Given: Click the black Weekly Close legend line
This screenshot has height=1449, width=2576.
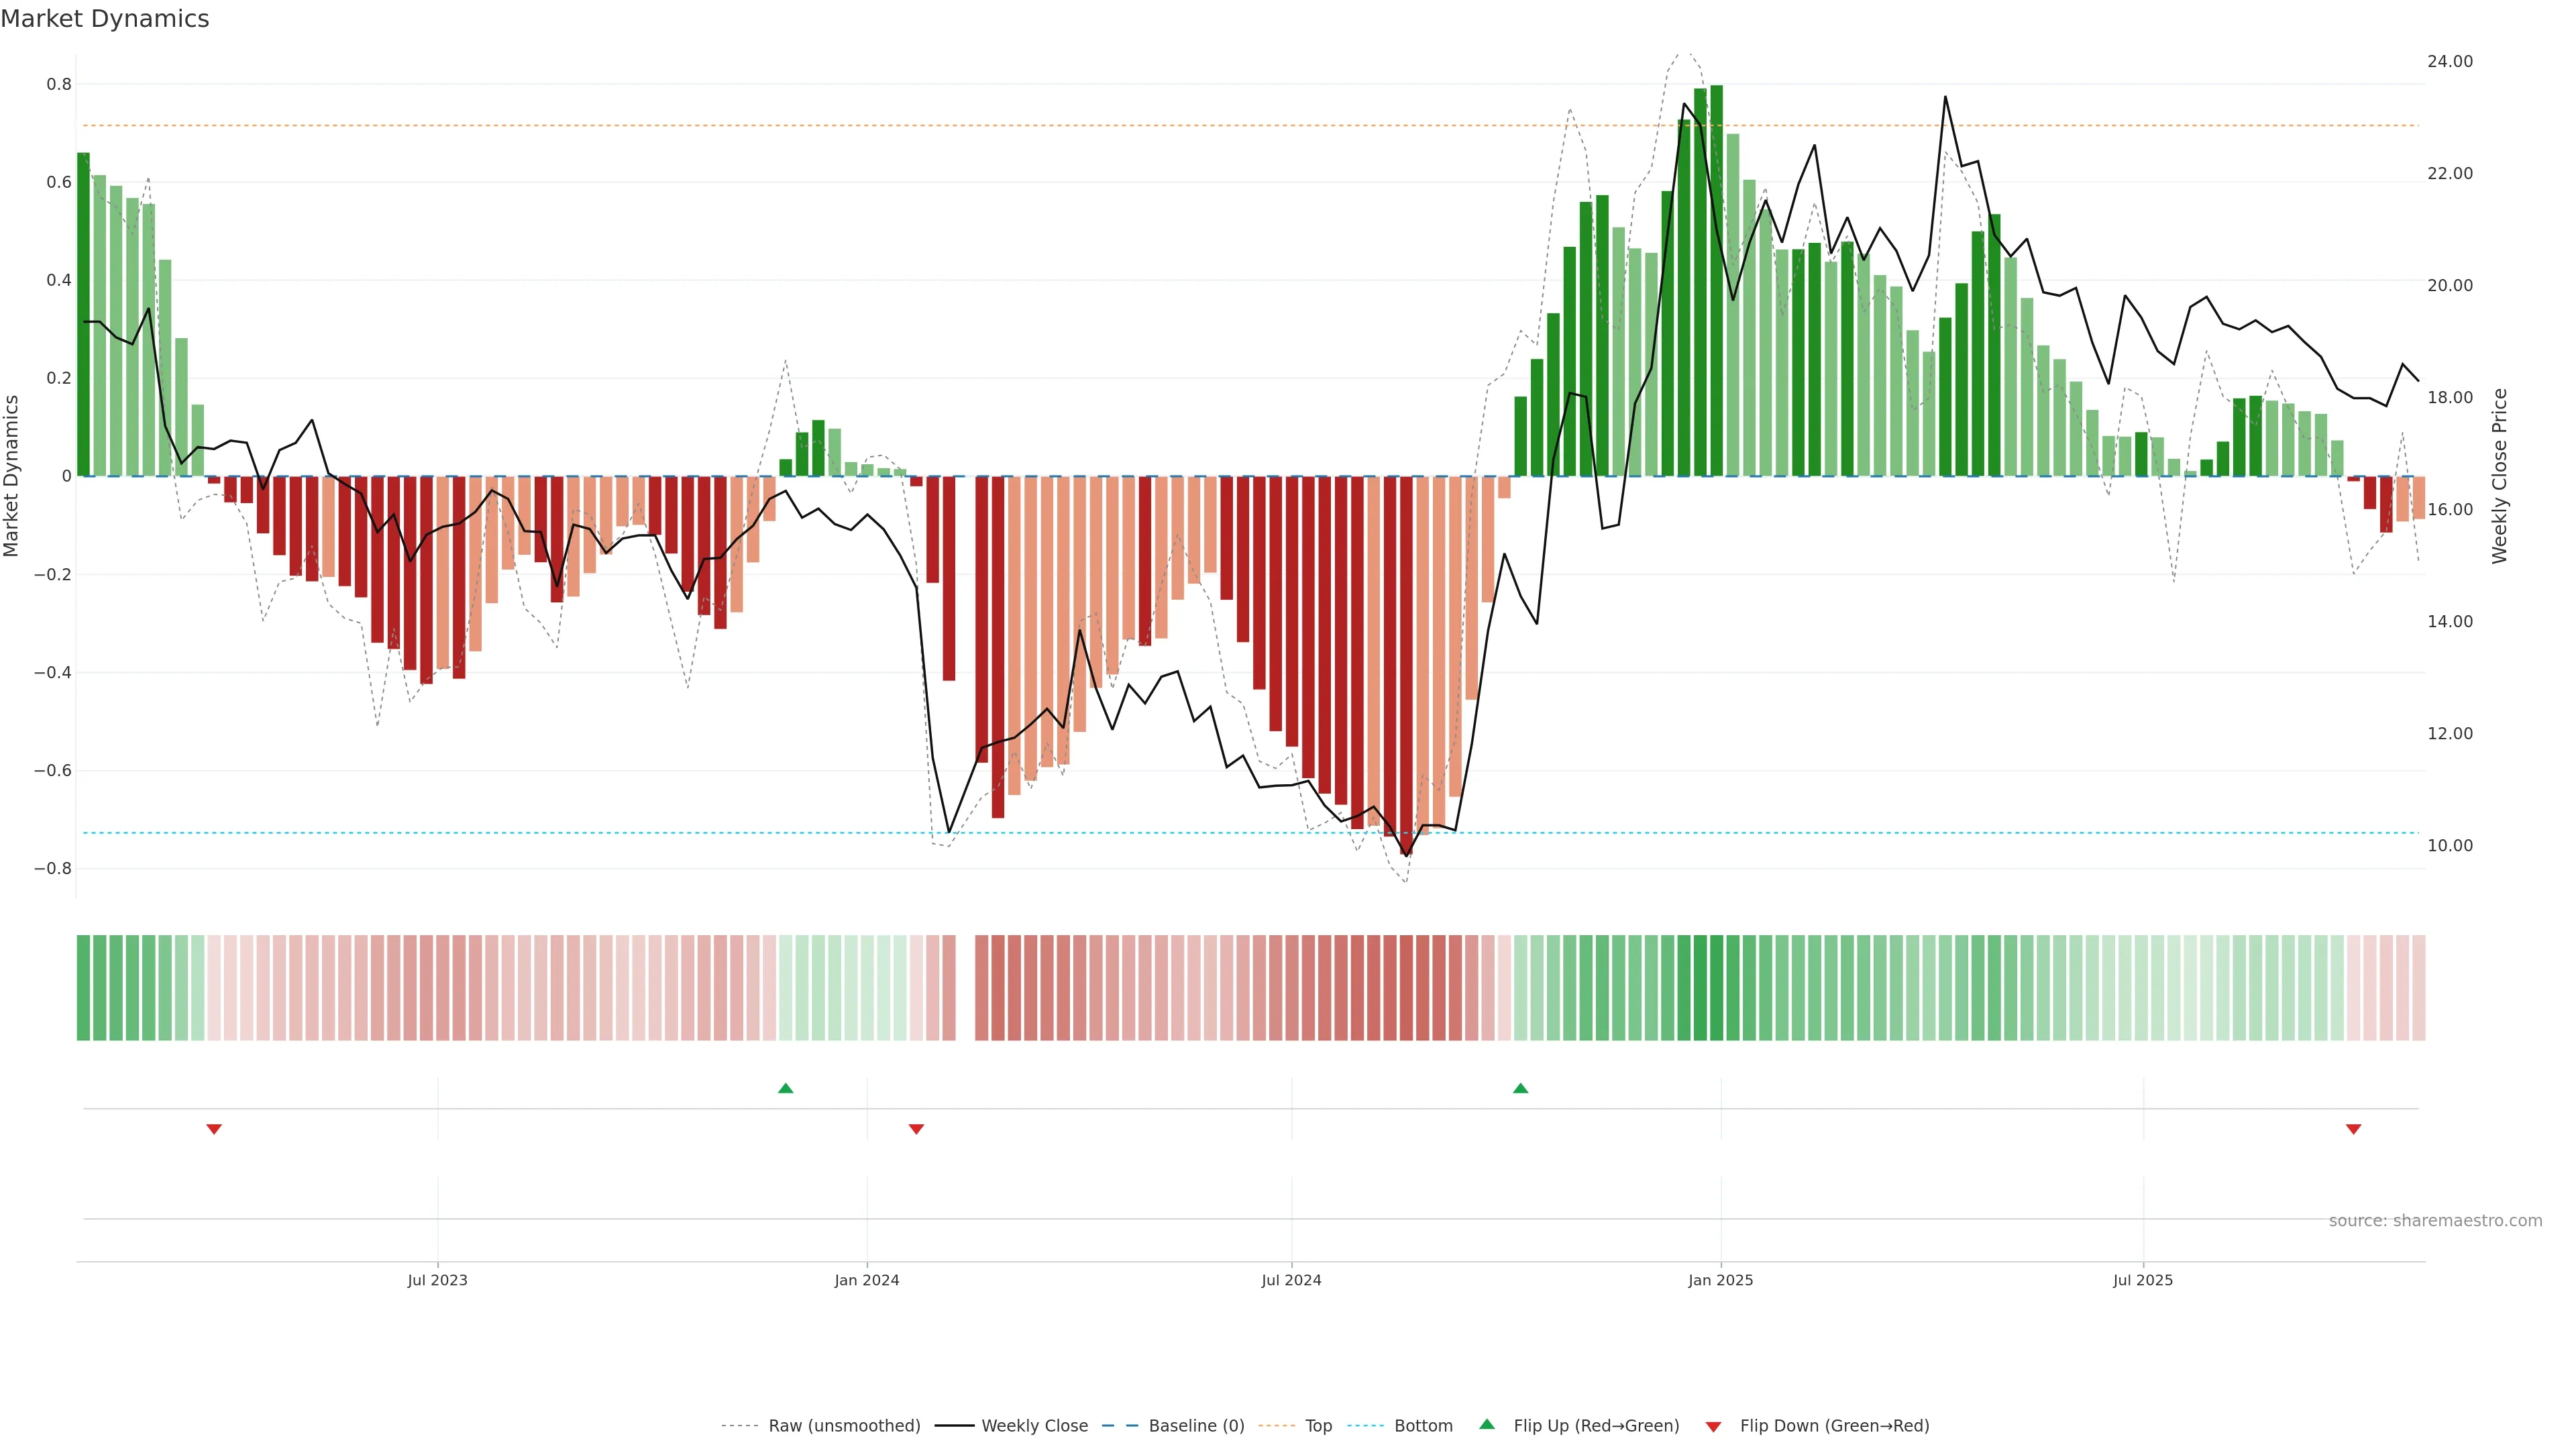Looking at the screenshot, I should click(x=954, y=1426).
